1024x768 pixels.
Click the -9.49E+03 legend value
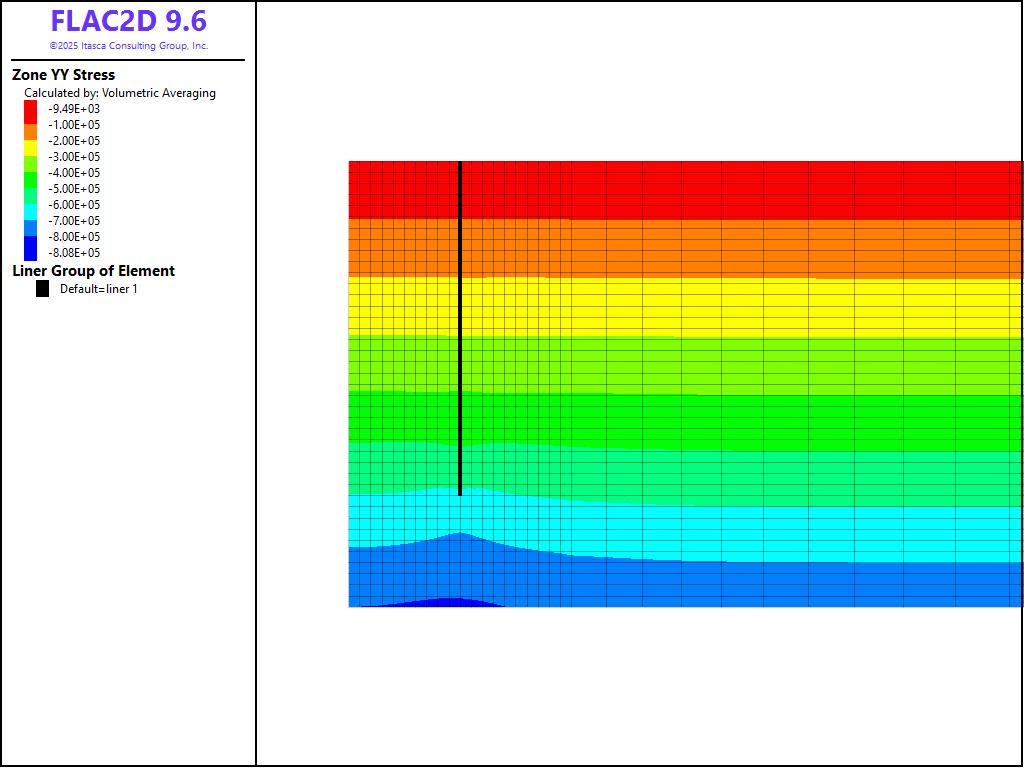[x=74, y=109]
